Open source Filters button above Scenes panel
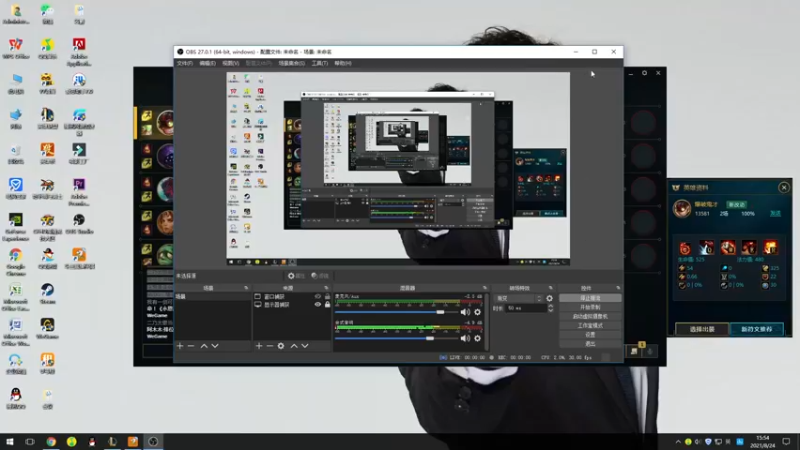 pyautogui.click(x=320, y=276)
